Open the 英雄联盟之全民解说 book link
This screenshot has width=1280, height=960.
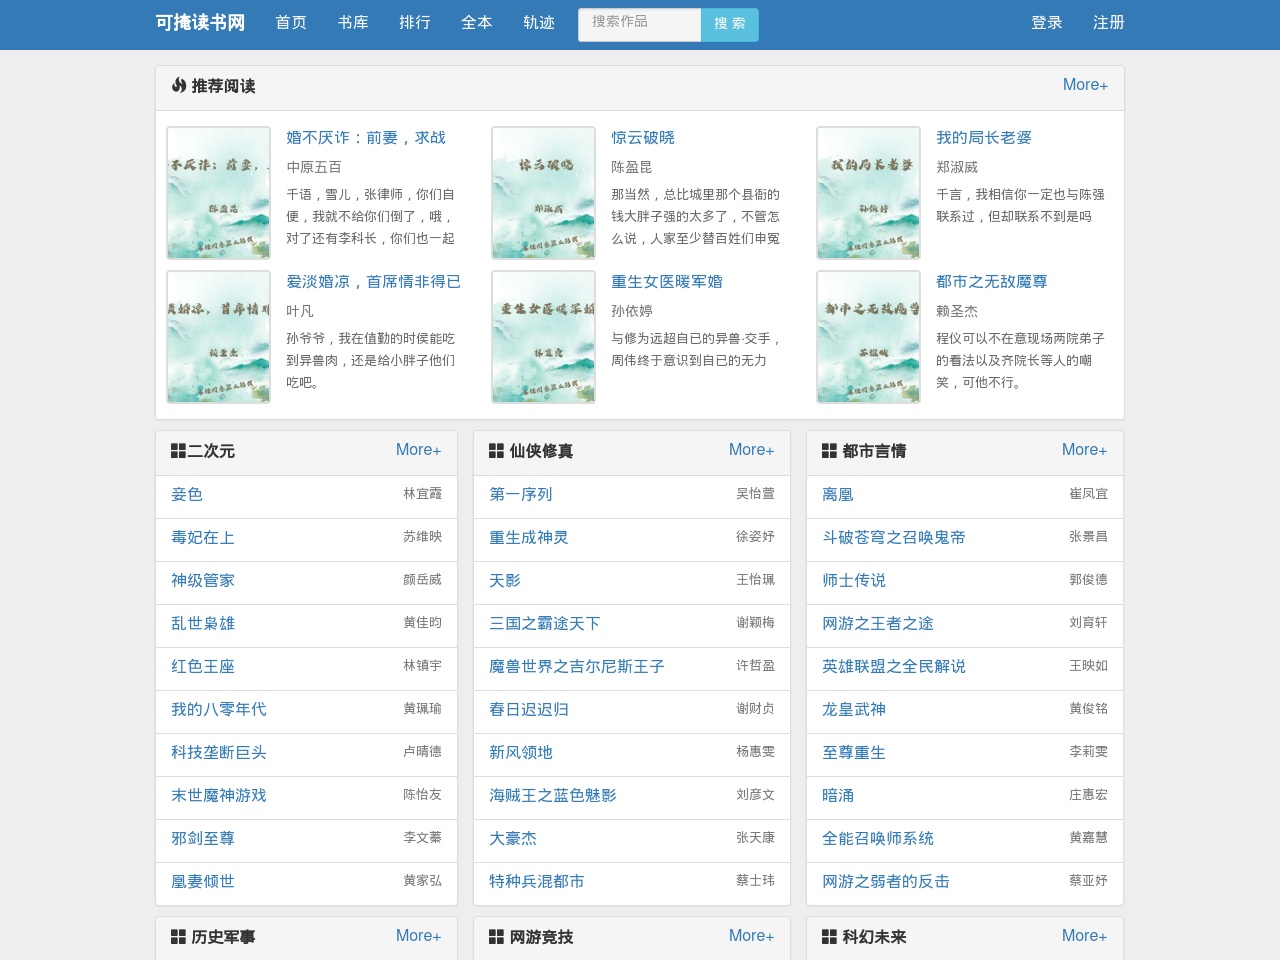tap(894, 666)
